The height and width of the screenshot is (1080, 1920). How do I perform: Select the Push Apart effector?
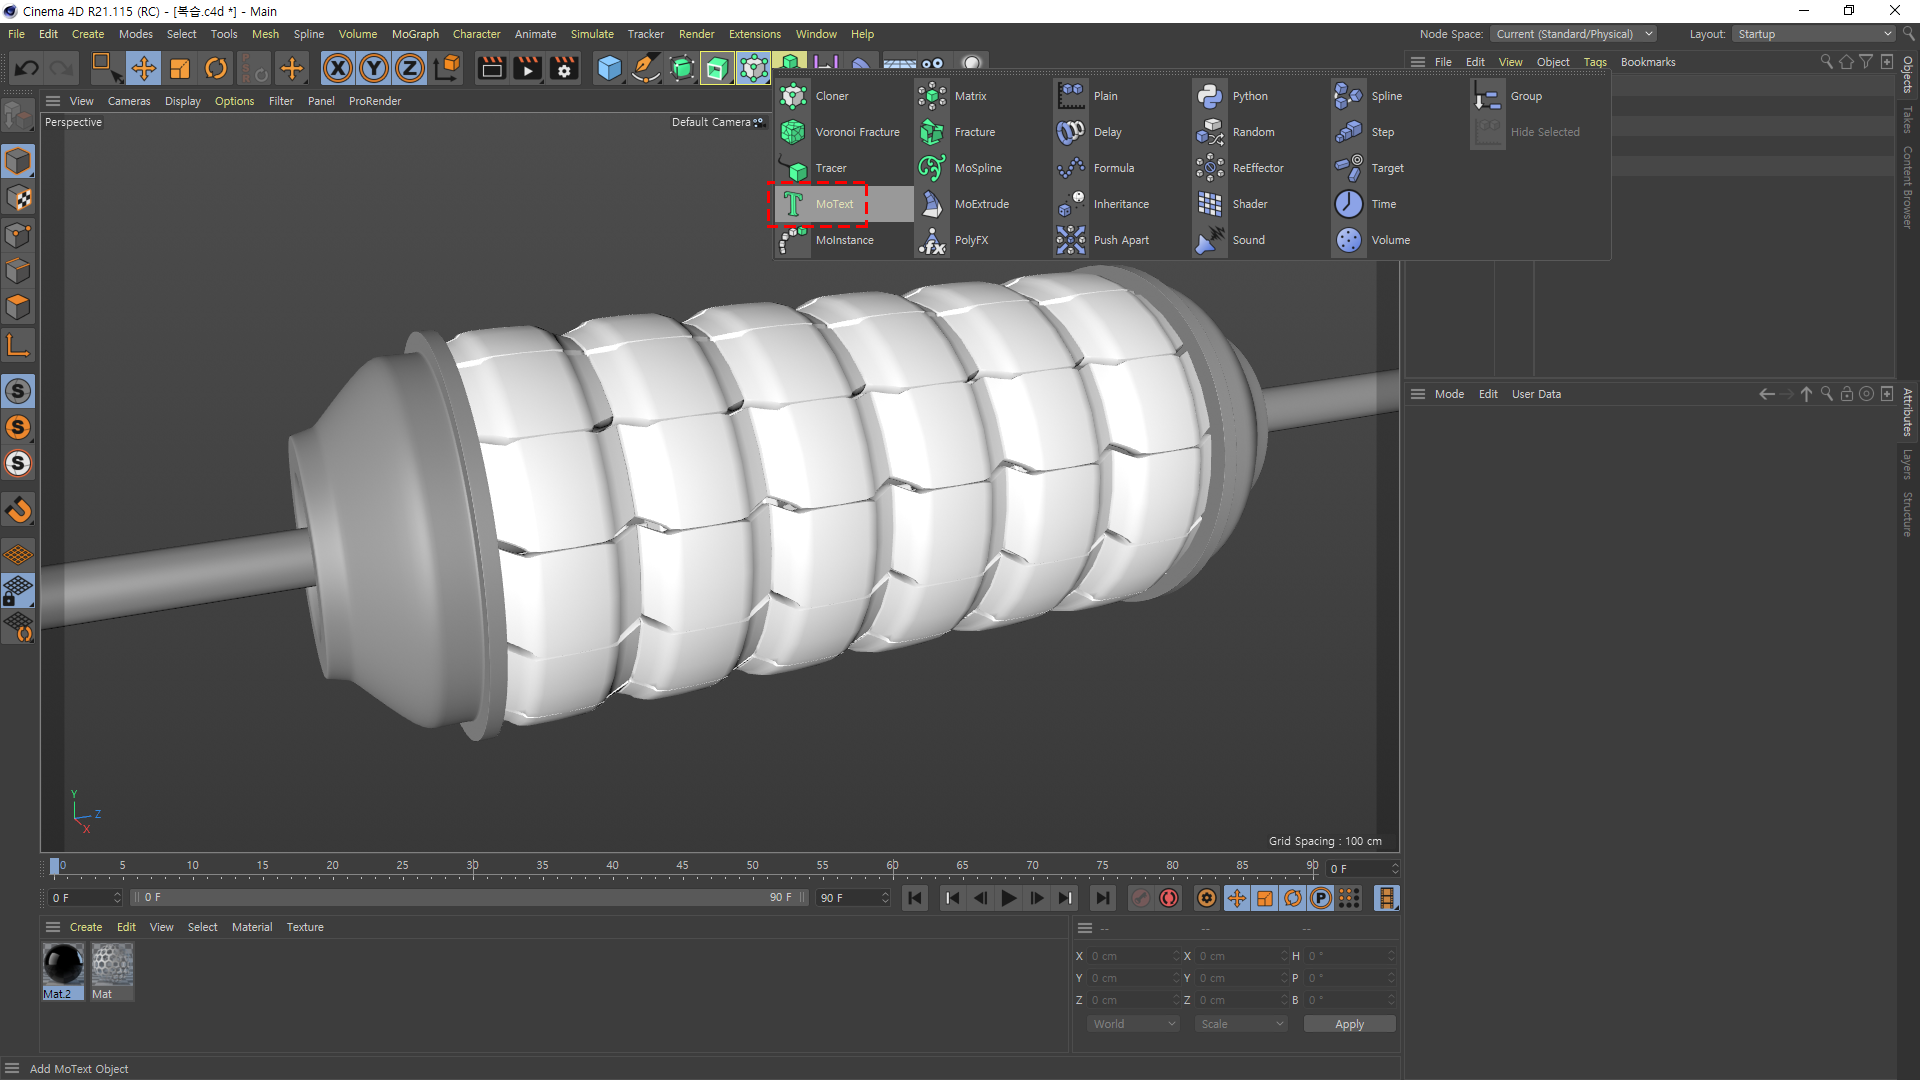(x=1120, y=240)
